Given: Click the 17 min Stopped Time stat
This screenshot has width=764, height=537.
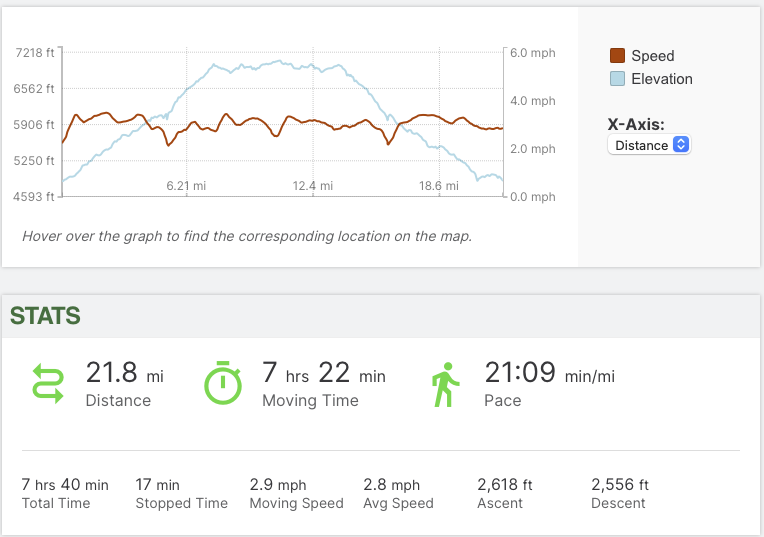Looking at the screenshot, I should (181, 493).
